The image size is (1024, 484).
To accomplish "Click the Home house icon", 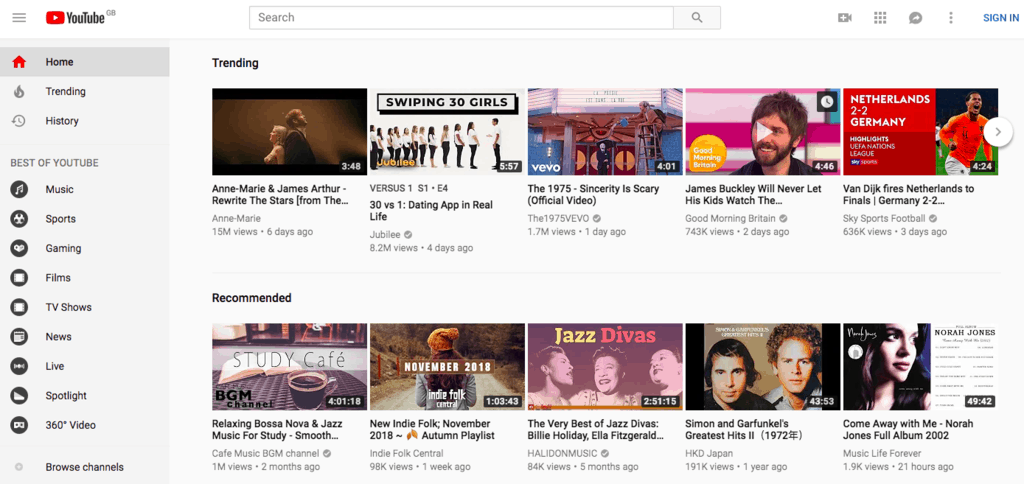I will tap(19, 62).
